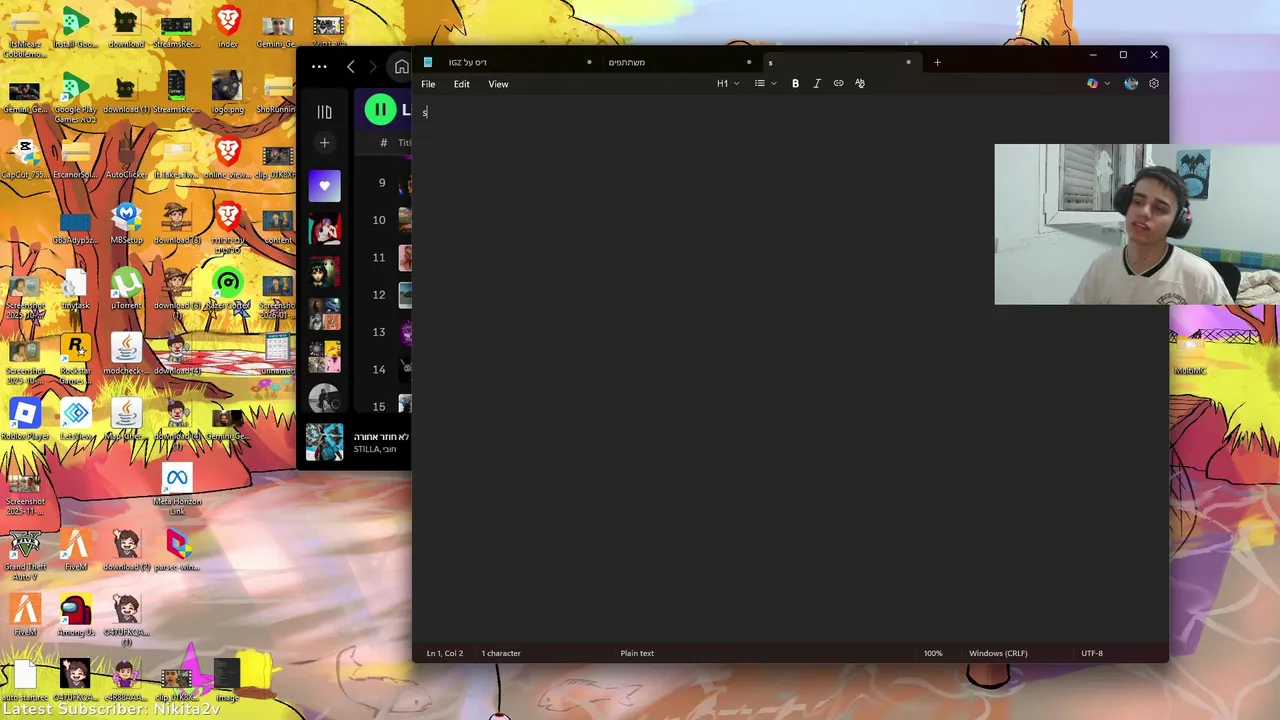The image size is (1280, 720).
Task: Open Liked Songs heart tile in Spotify
Action: coord(324,186)
